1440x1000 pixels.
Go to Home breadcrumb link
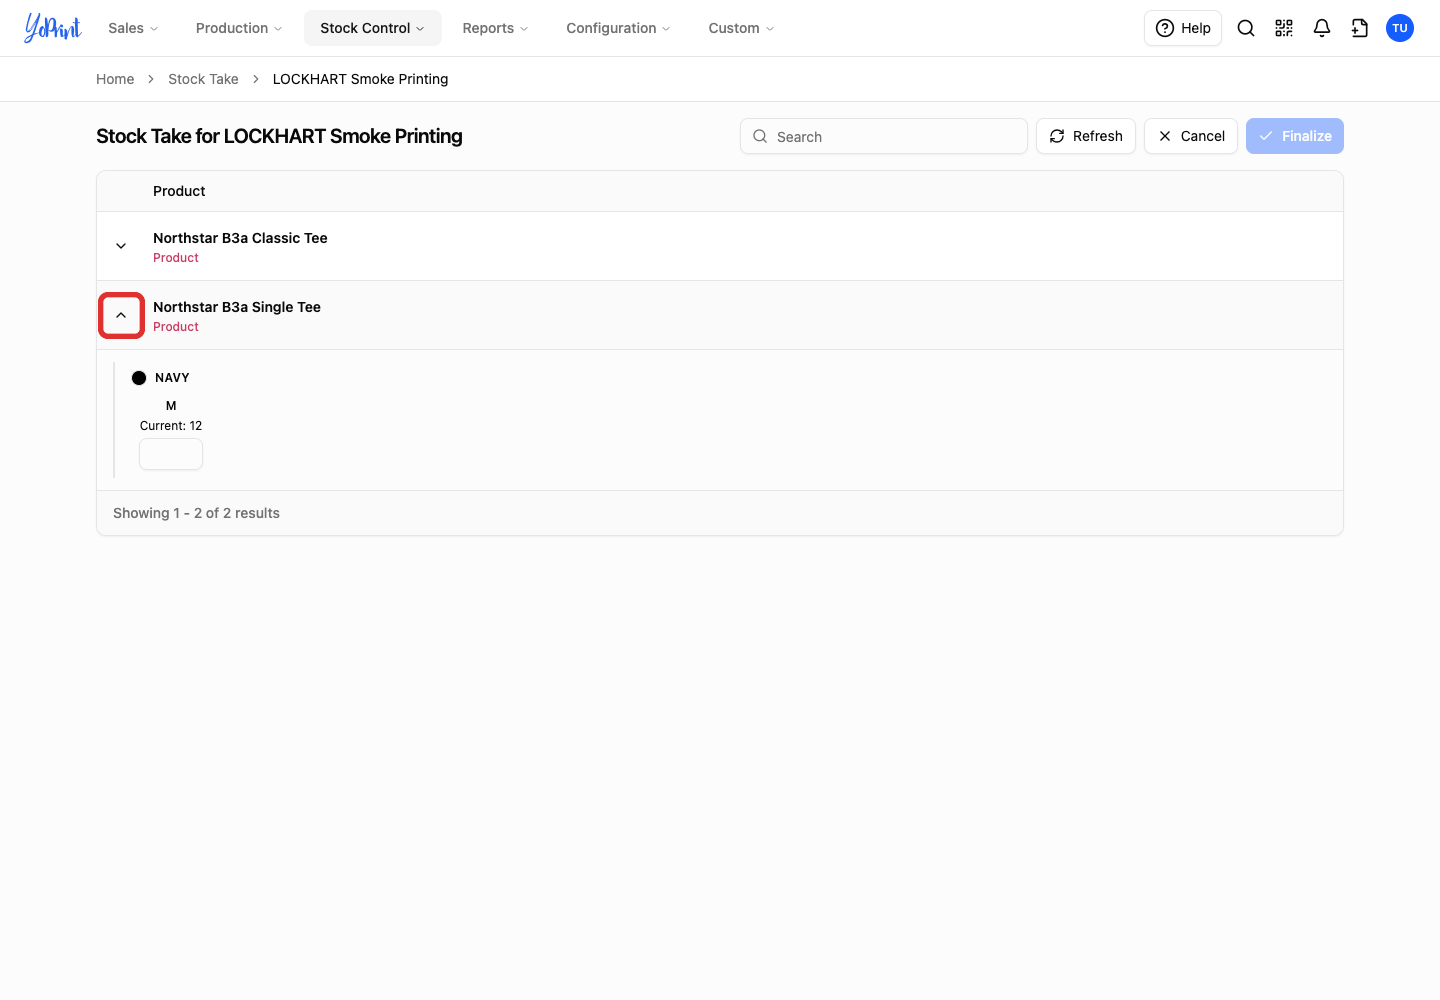(115, 79)
